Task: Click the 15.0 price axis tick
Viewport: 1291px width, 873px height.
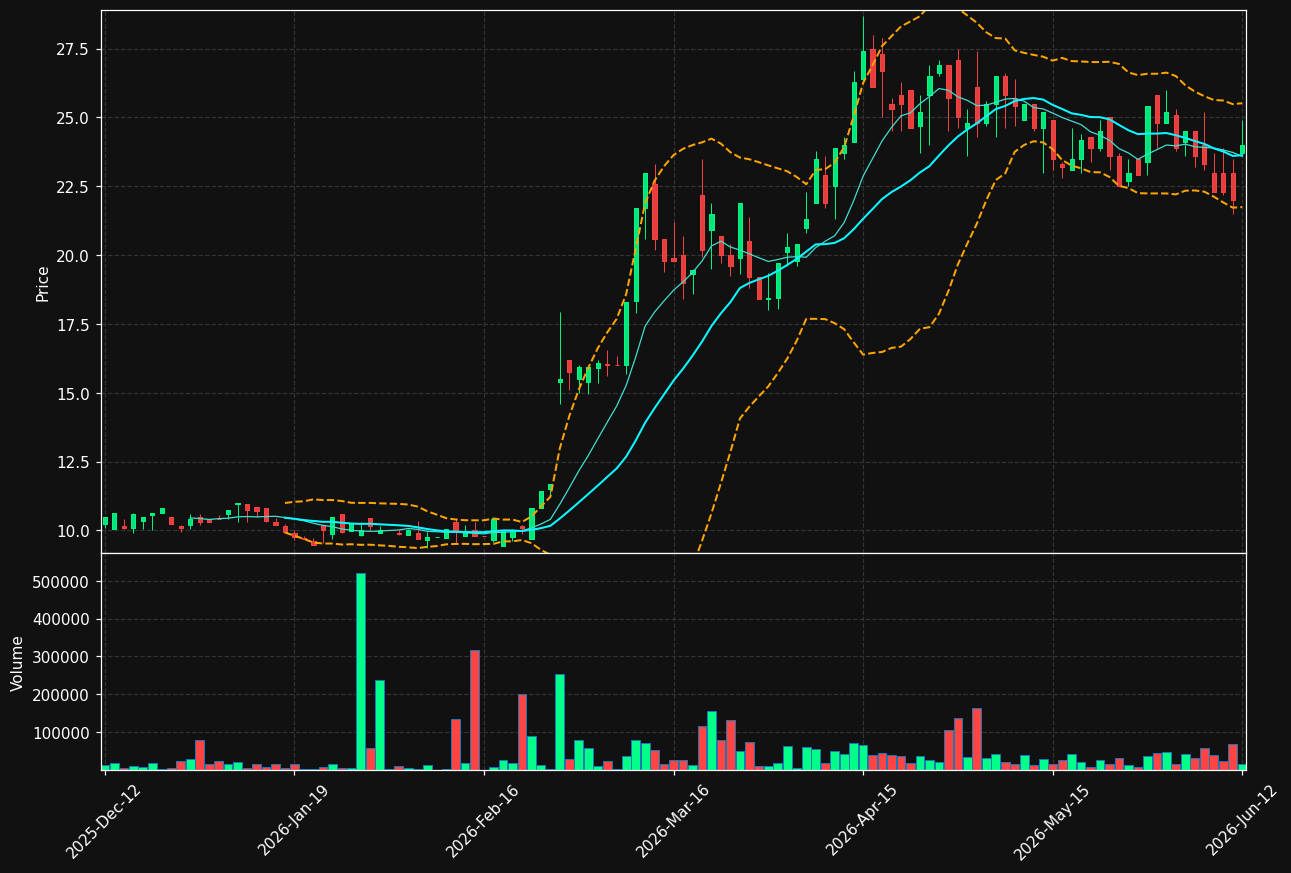Action: pyautogui.click(x=75, y=394)
